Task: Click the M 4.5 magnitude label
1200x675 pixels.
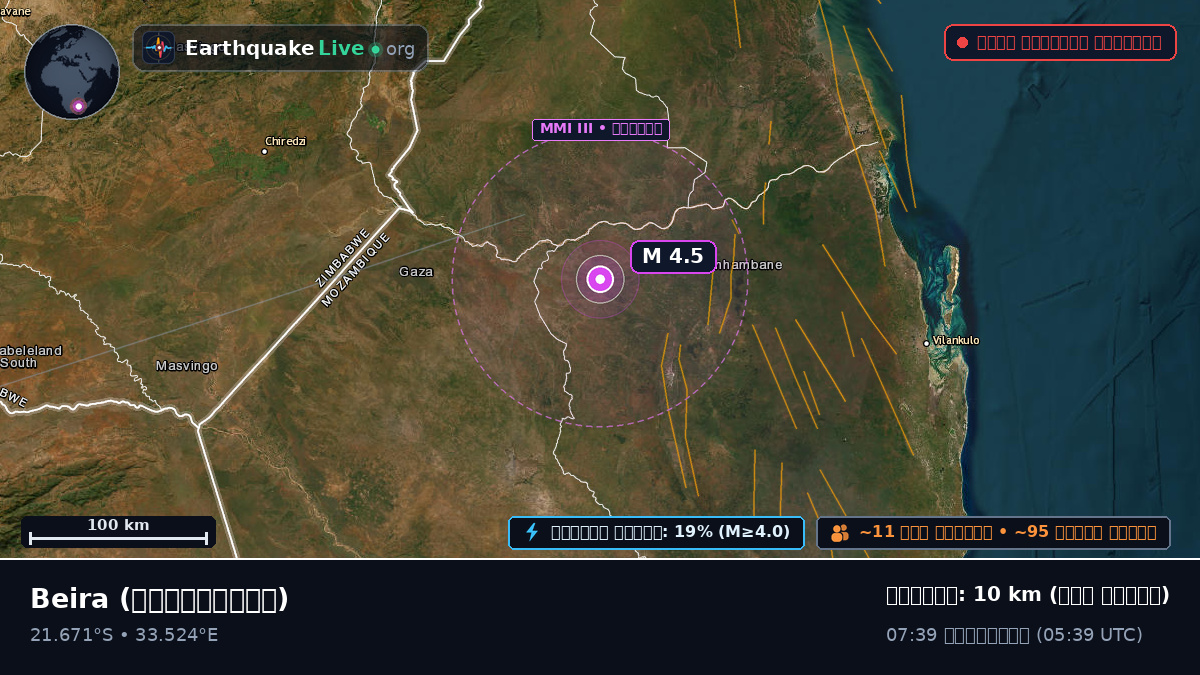Action: click(673, 257)
